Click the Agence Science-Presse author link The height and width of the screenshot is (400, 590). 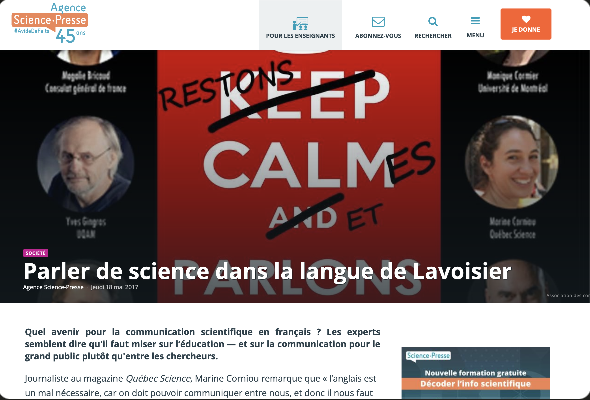[53, 287]
